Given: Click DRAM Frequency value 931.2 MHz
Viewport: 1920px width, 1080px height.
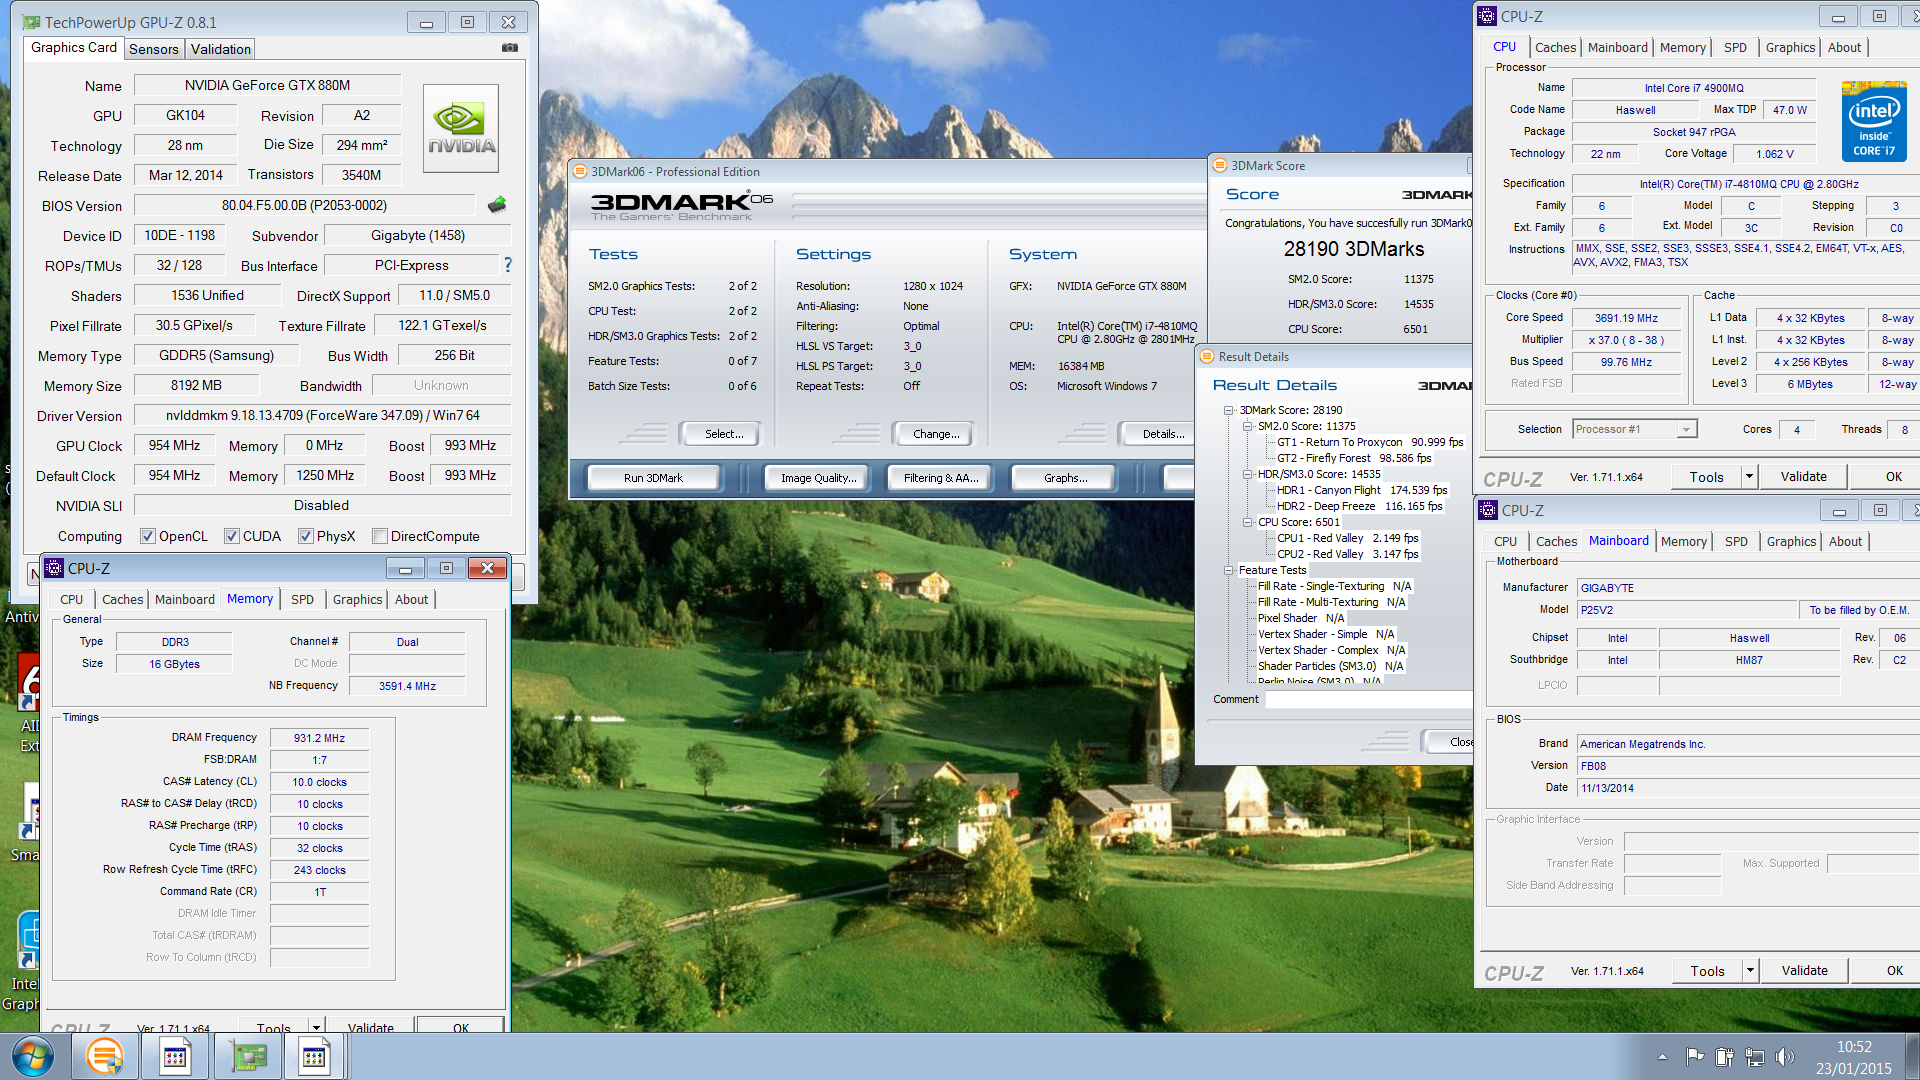Looking at the screenshot, I should click(x=319, y=738).
